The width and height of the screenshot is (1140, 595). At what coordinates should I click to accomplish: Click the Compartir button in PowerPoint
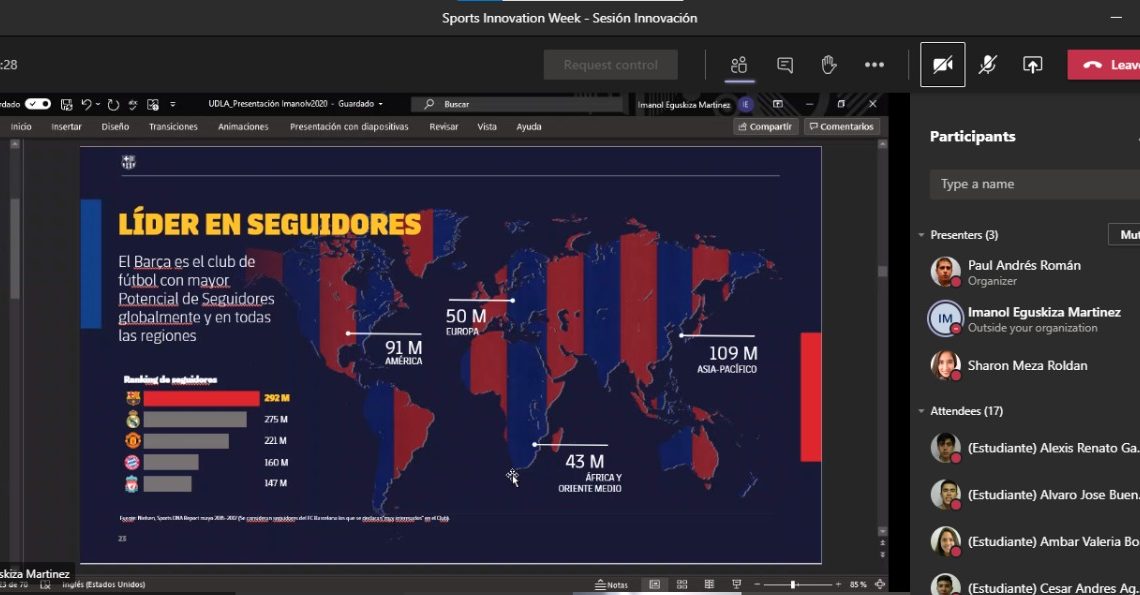pos(765,127)
